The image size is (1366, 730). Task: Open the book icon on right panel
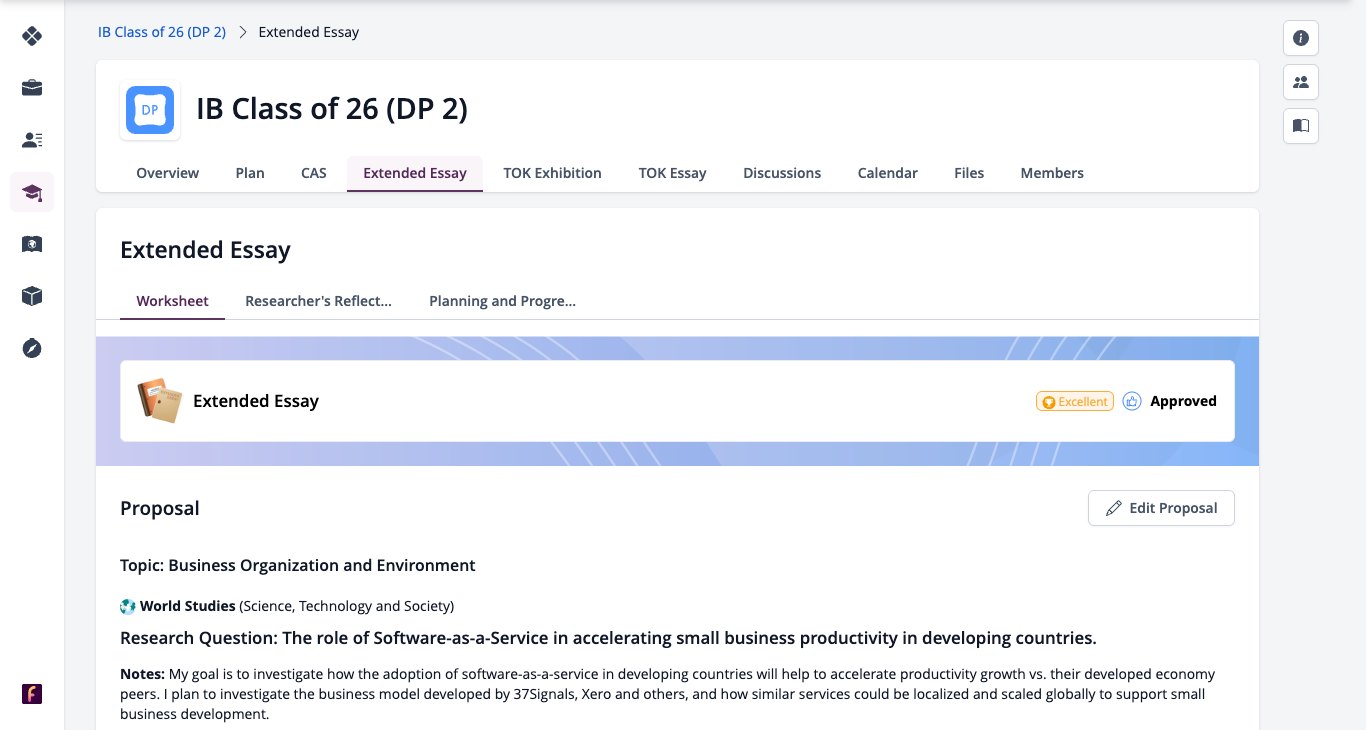1301,126
